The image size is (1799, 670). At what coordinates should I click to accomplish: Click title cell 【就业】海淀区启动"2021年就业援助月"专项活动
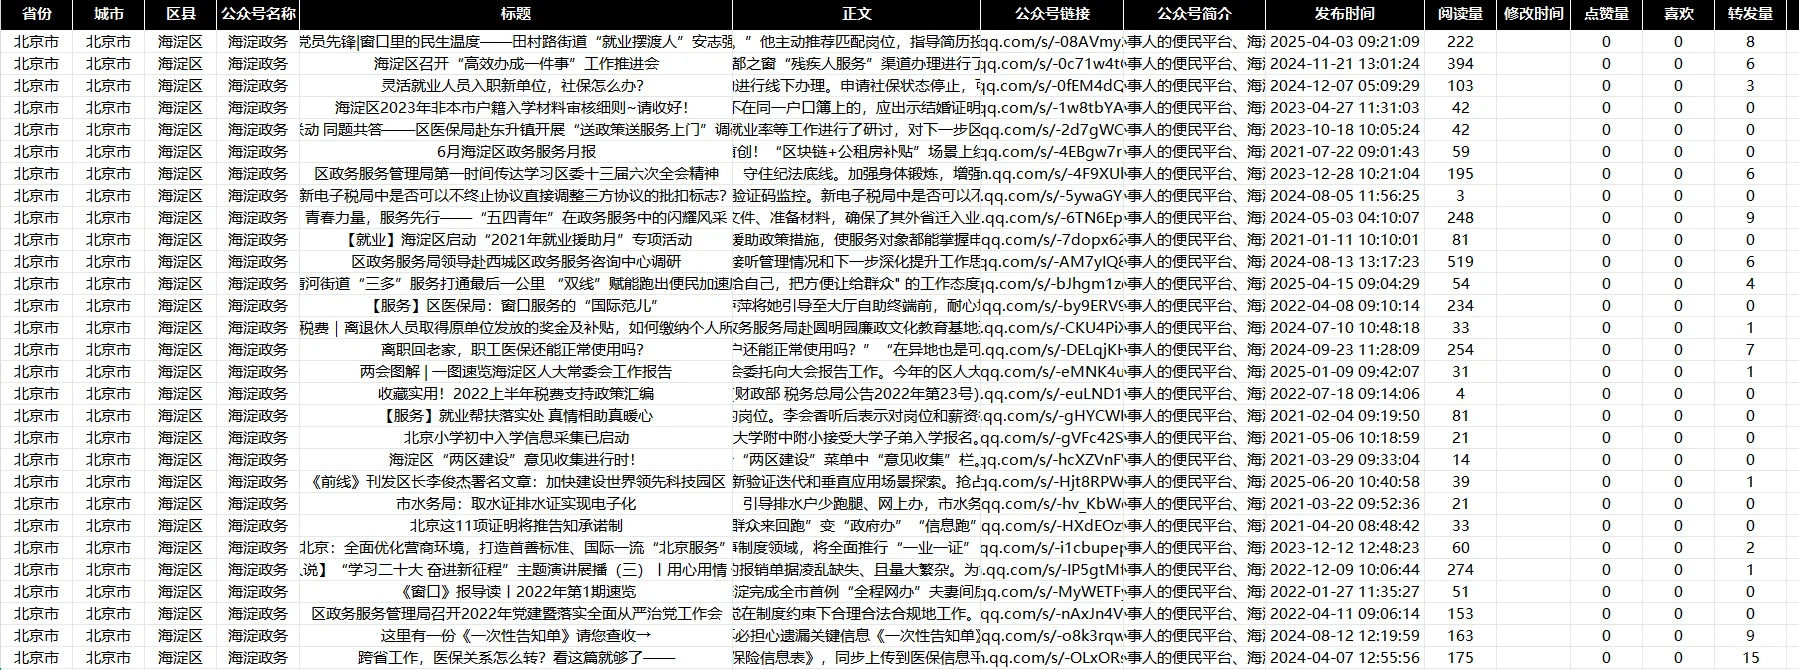tap(516, 239)
